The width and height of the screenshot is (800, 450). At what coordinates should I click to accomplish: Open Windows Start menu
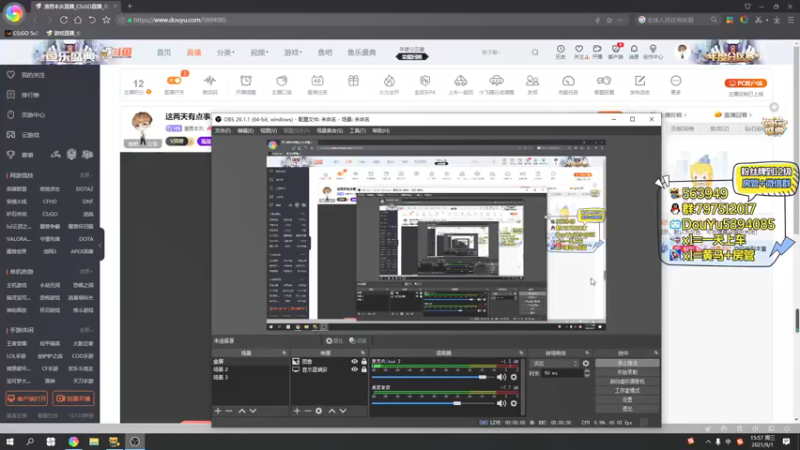pyautogui.click(x=10, y=441)
